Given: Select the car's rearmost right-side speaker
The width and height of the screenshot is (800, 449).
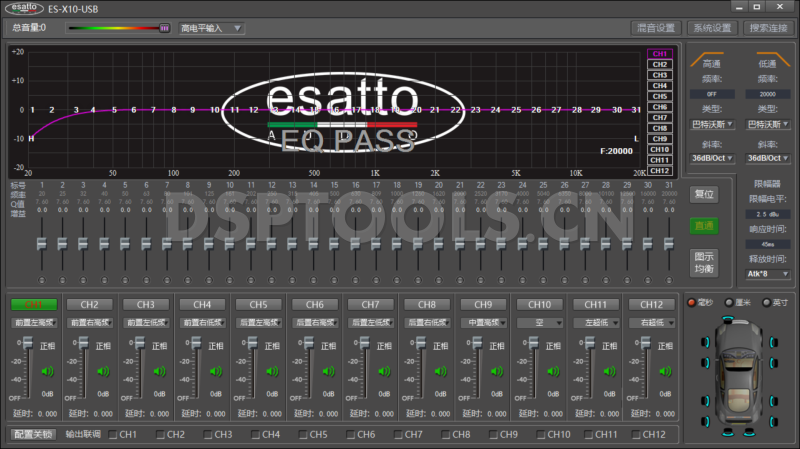Looking at the screenshot, I should tap(774, 421).
